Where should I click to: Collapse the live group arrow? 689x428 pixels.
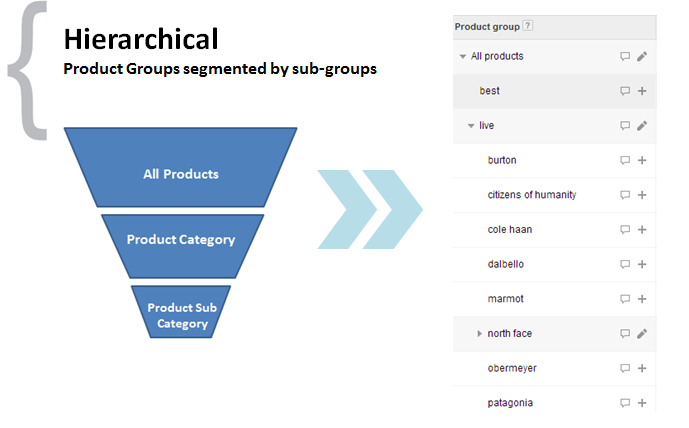[x=471, y=126]
